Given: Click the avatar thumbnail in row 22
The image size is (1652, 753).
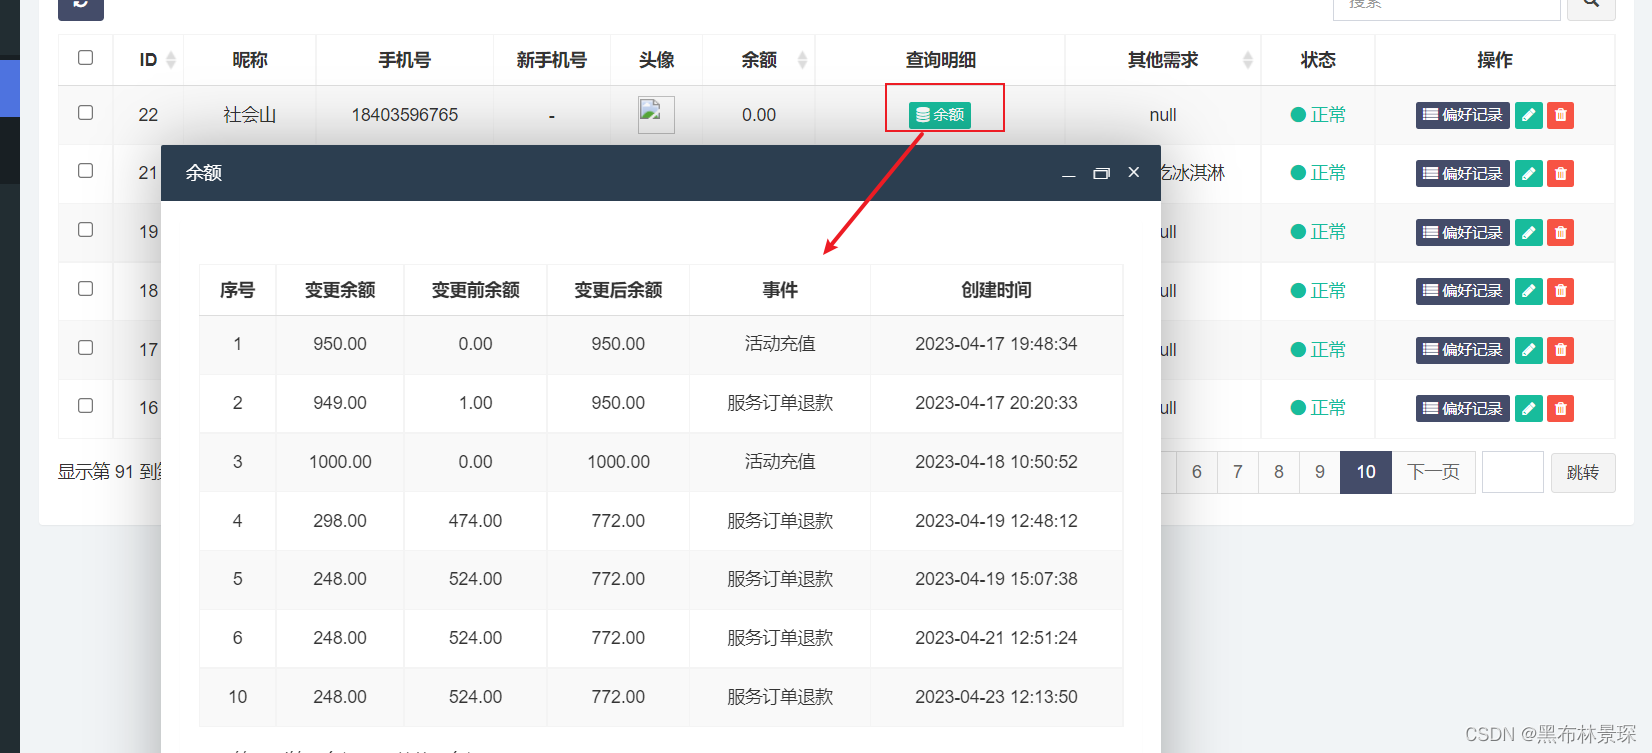Looking at the screenshot, I should pos(656,115).
